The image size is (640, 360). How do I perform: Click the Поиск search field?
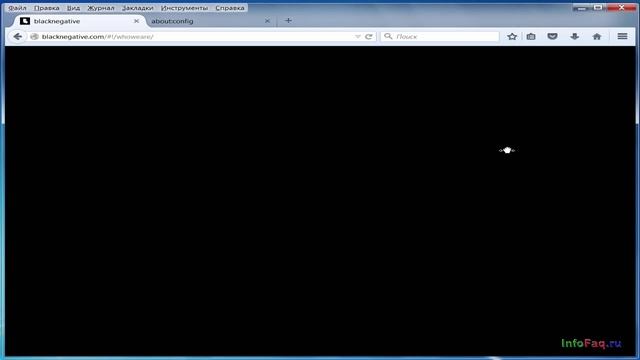[440, 37]
